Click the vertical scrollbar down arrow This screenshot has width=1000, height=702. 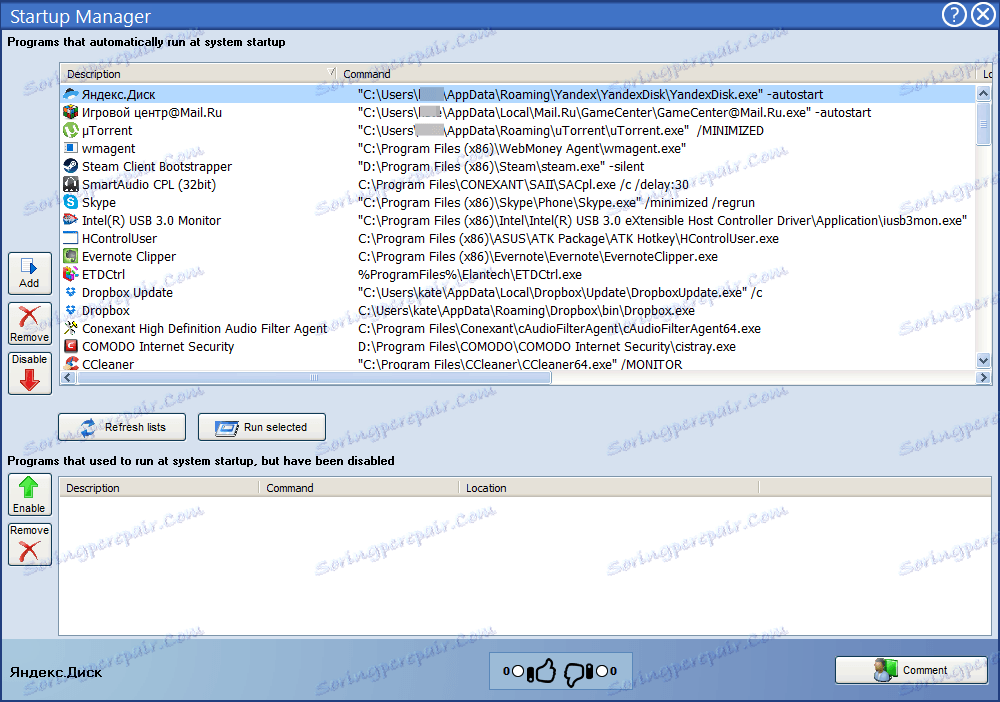point(983,361)
